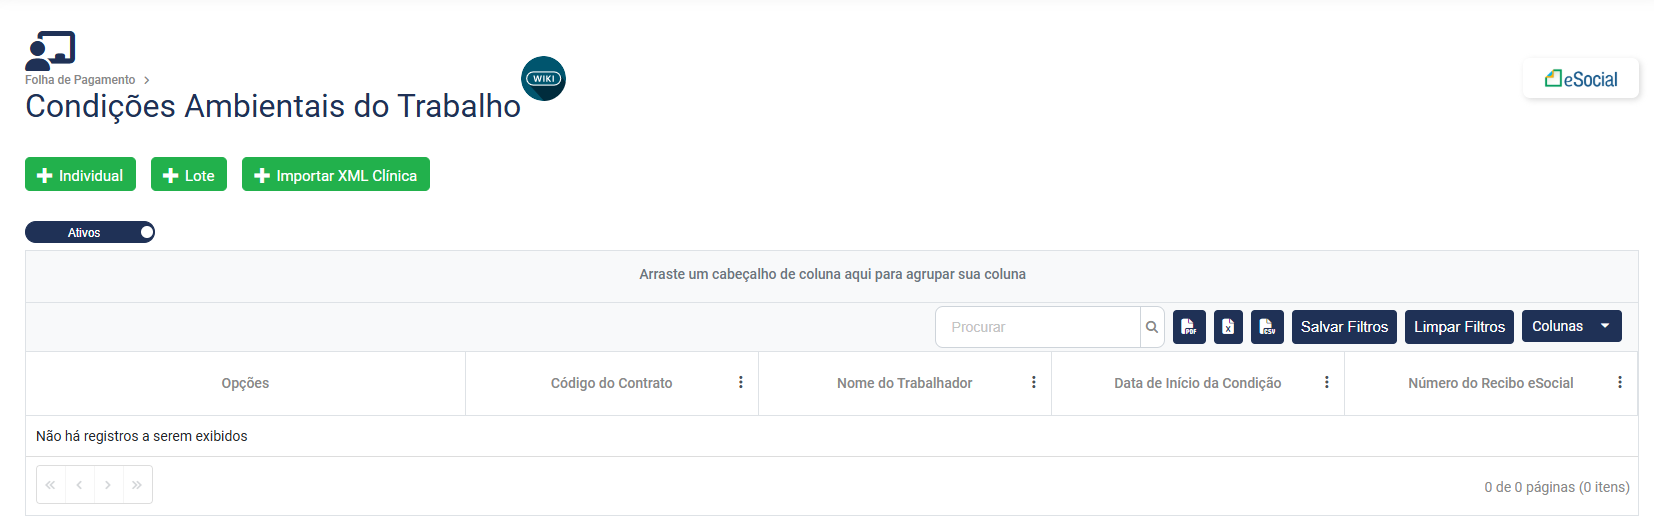This screenshot has height=526, width=1654.
Task: Open the WIKI help badge
Action: (544, 78)
